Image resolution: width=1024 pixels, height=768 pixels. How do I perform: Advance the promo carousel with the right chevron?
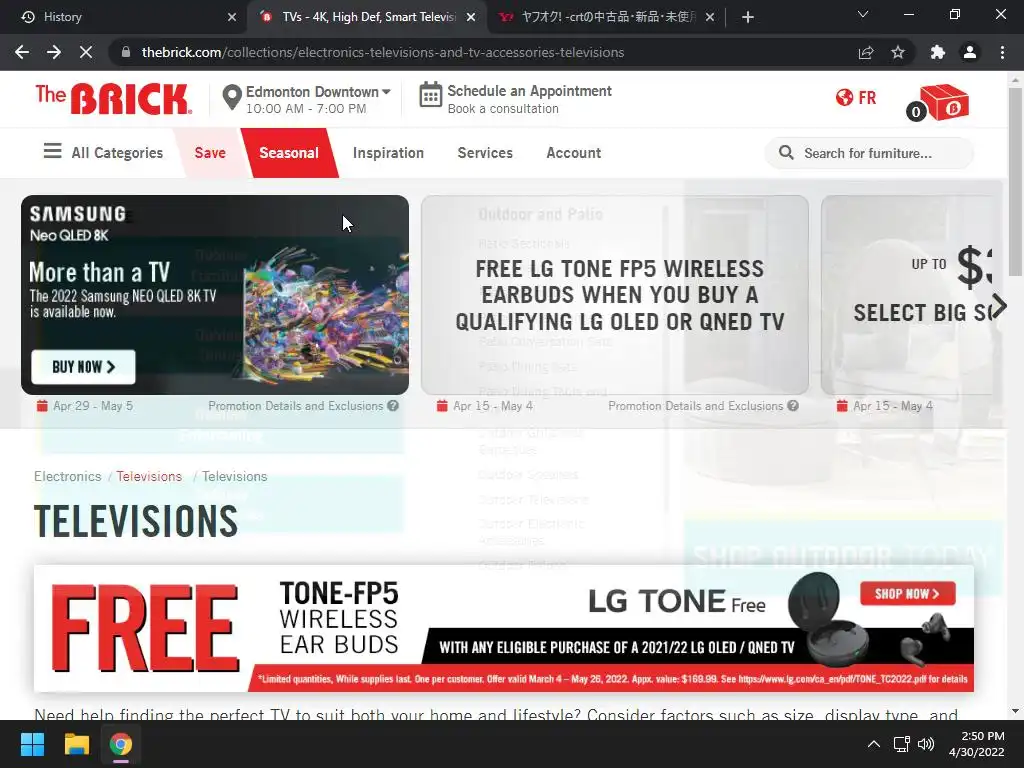[999, 306]
